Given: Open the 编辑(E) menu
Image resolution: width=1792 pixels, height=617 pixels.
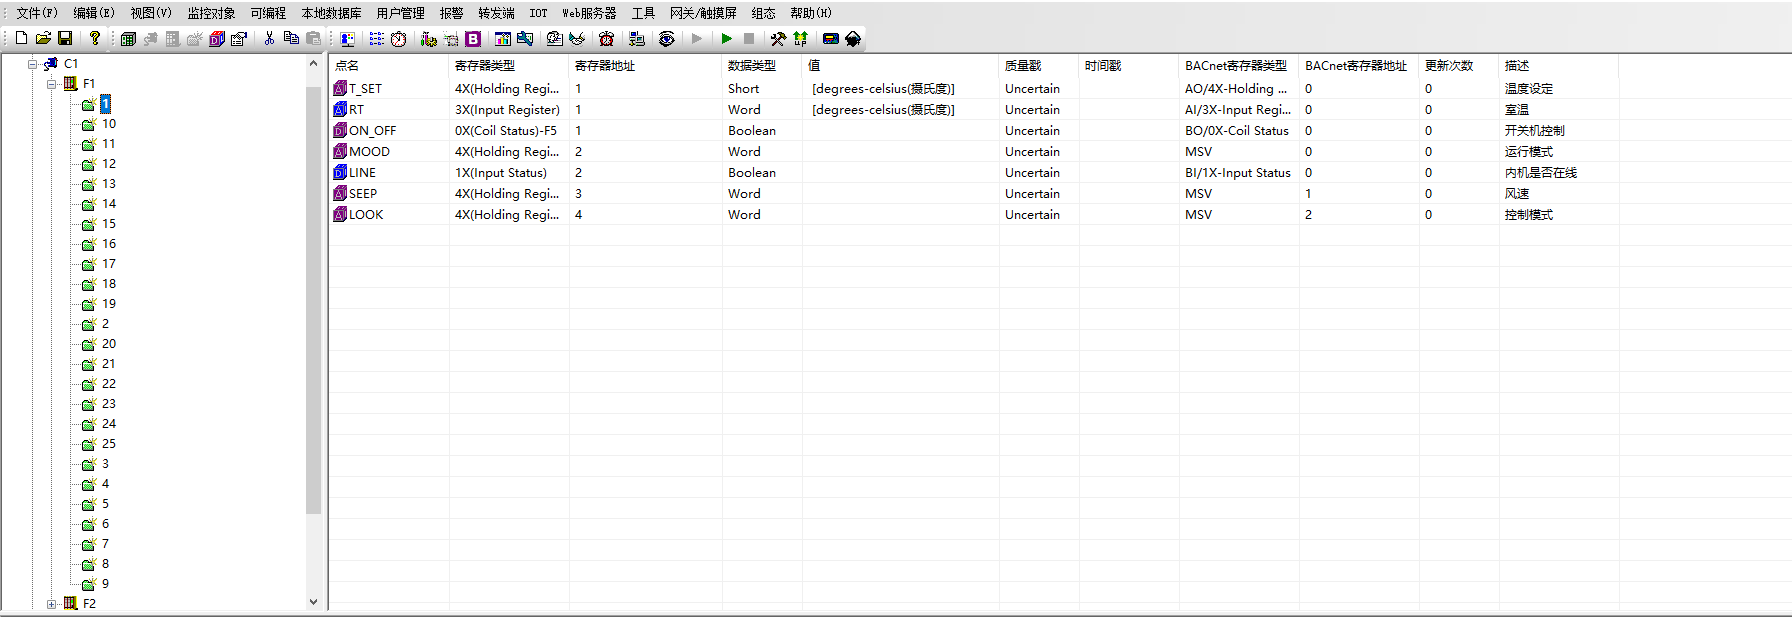Looking at the screenshot, I should [x=94, y=13].
